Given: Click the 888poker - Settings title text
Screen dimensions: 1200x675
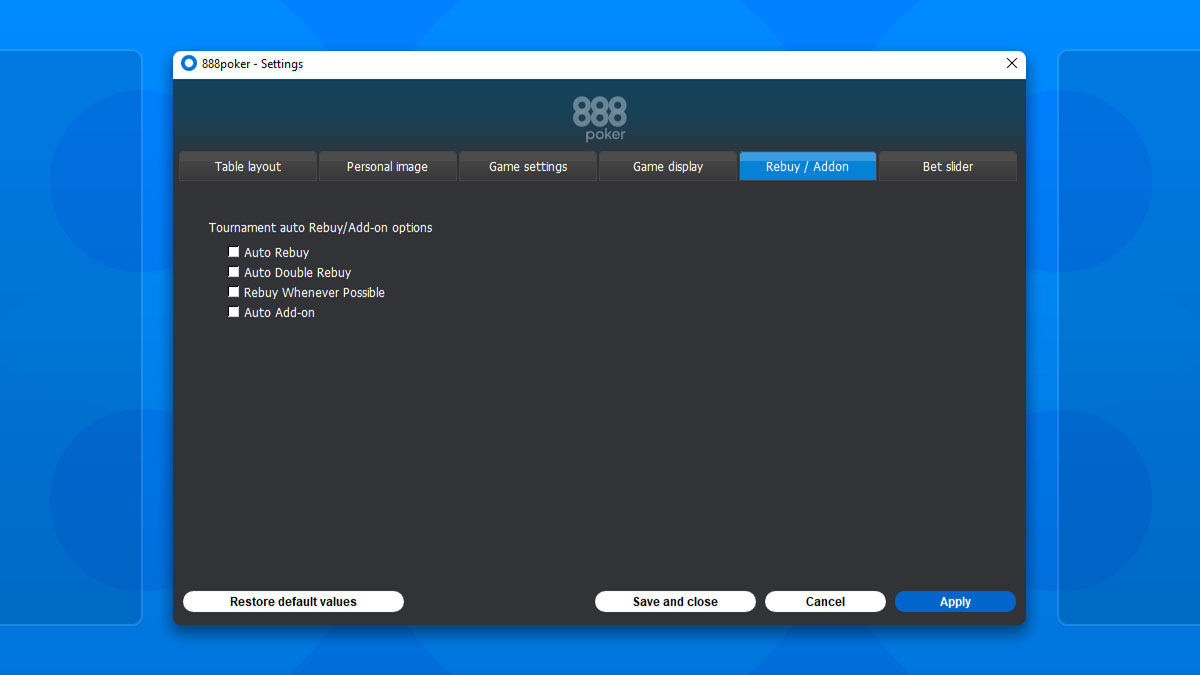Looking at the screenshot, I should pos(252,63).
